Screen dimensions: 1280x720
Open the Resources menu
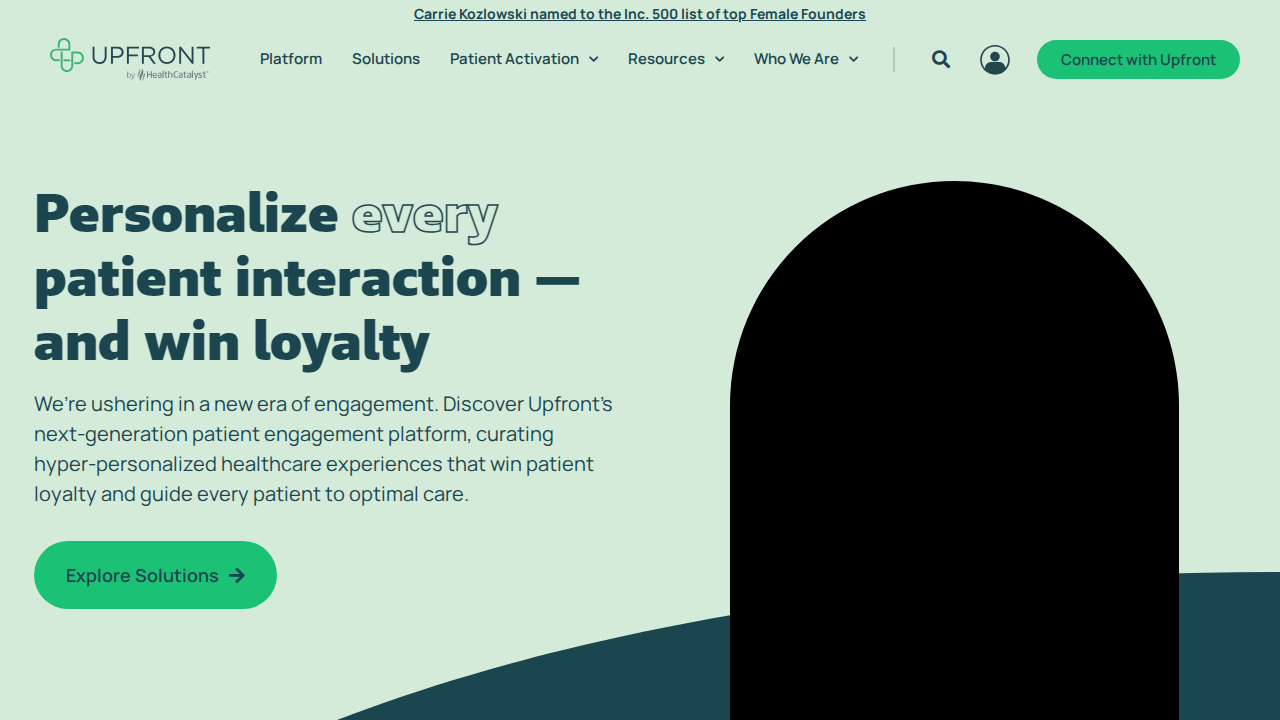coord(666,59)
